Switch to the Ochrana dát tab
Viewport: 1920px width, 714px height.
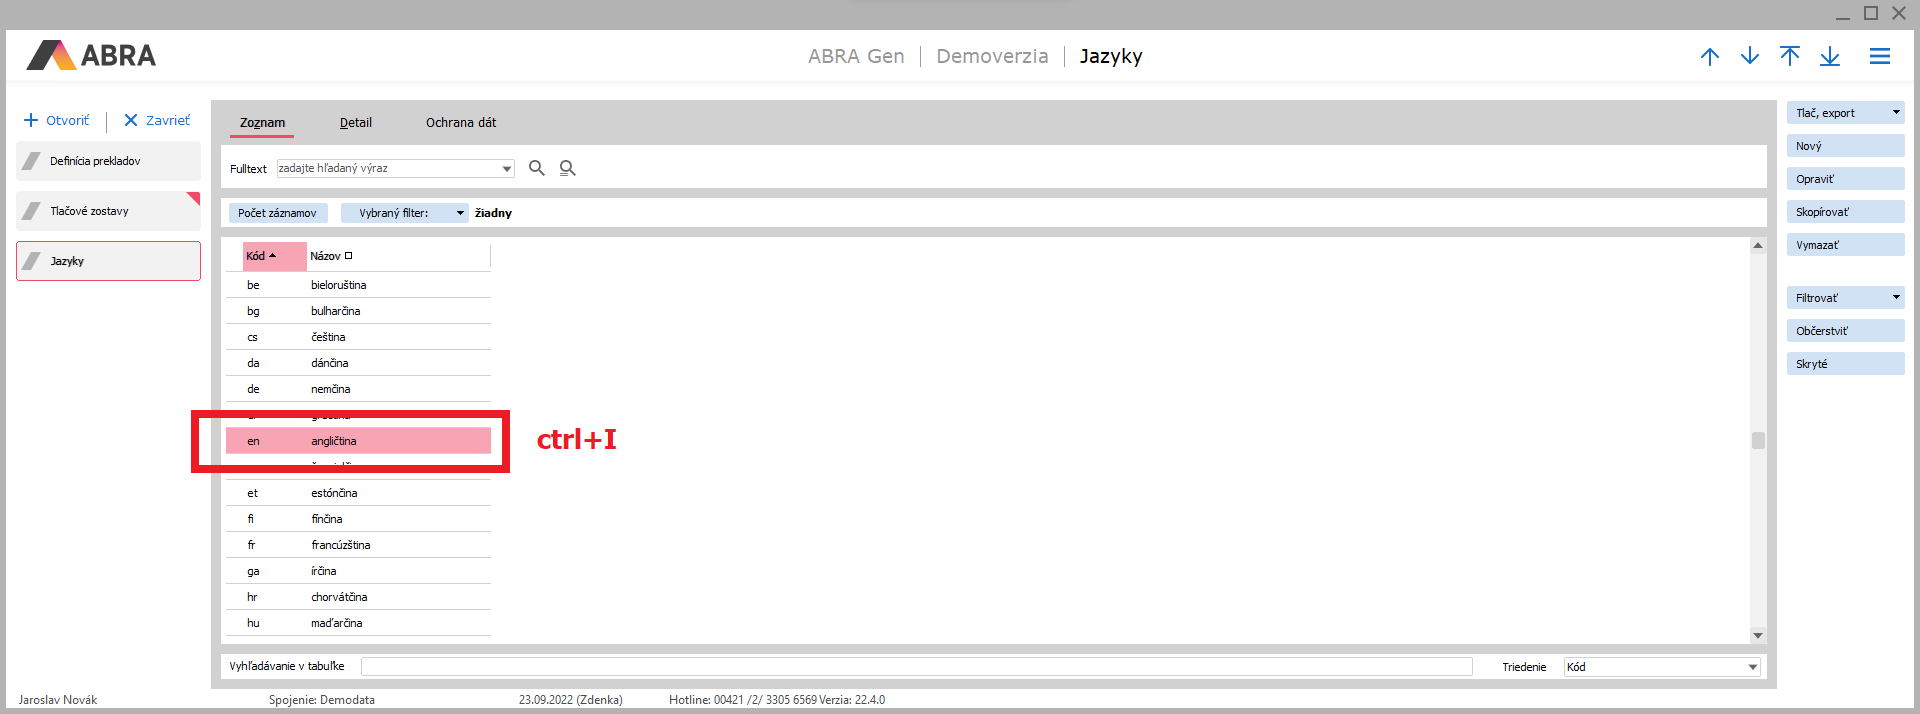point(460,123)
